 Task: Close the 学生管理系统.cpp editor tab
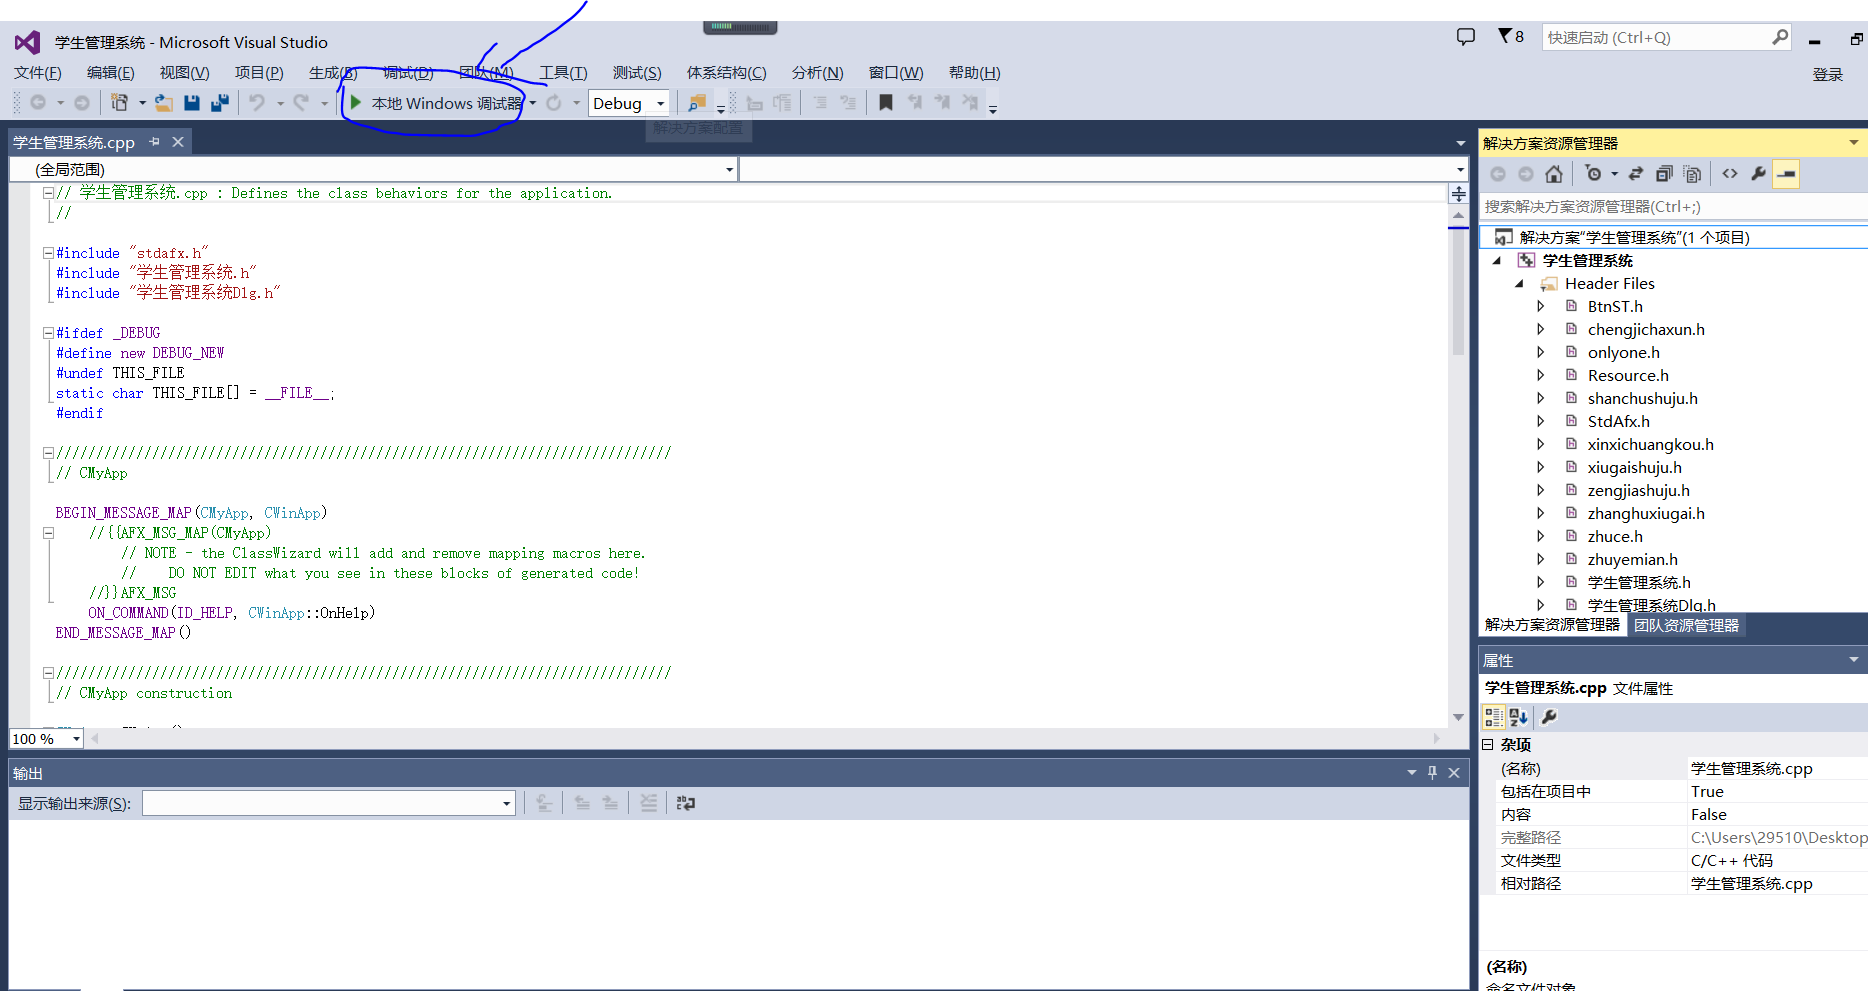click(178, 142)
